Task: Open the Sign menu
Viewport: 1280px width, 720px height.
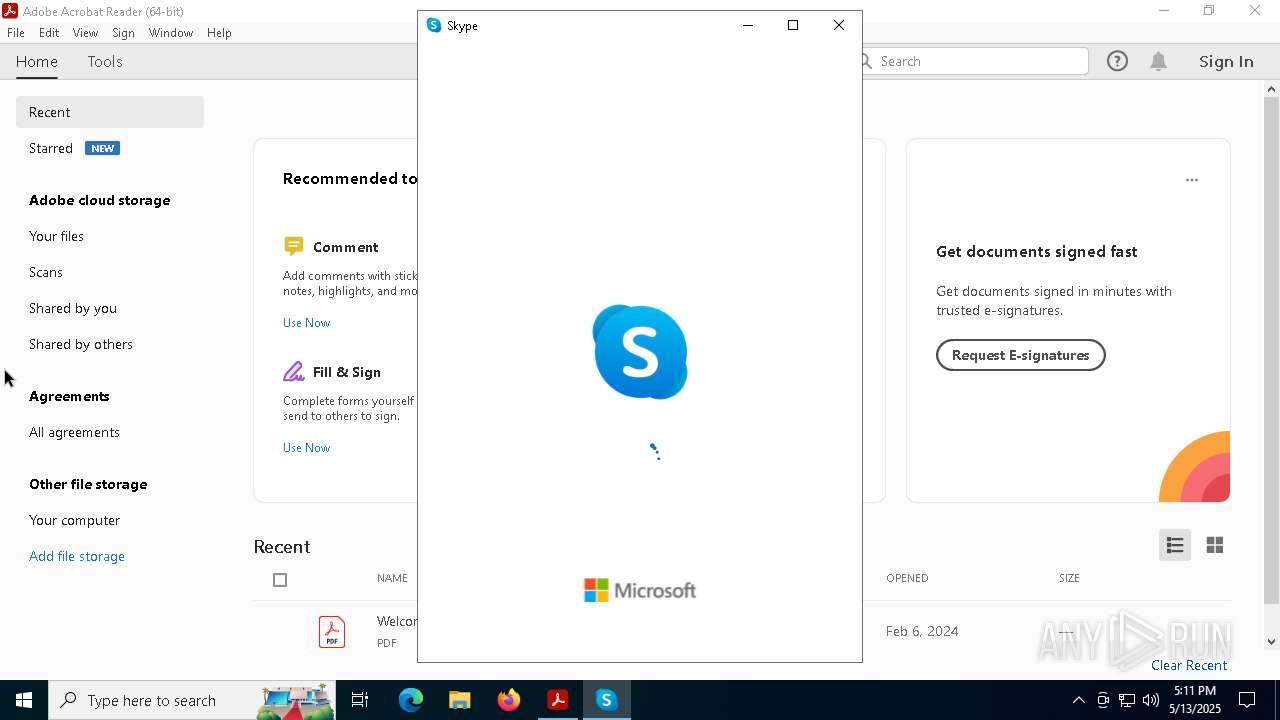Action: coord(123,33)
